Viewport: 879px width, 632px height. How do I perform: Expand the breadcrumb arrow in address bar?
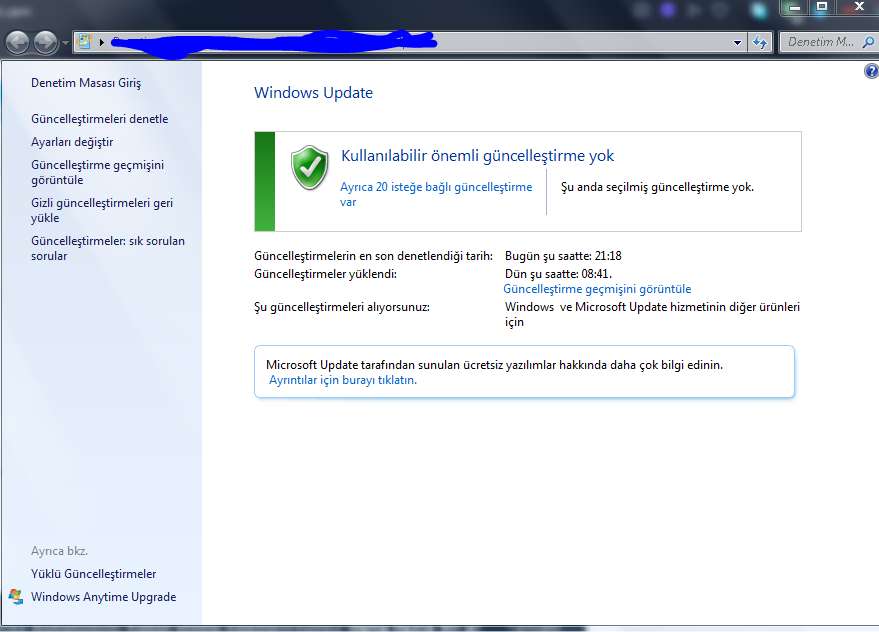[x=101, y=43]
